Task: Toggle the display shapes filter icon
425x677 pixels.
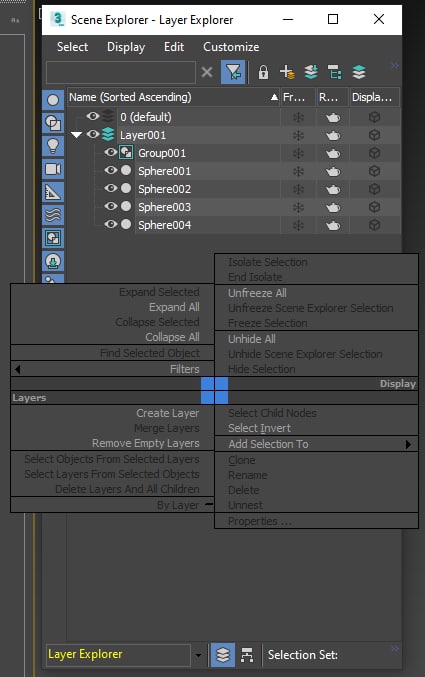Action: click(53, 123)
